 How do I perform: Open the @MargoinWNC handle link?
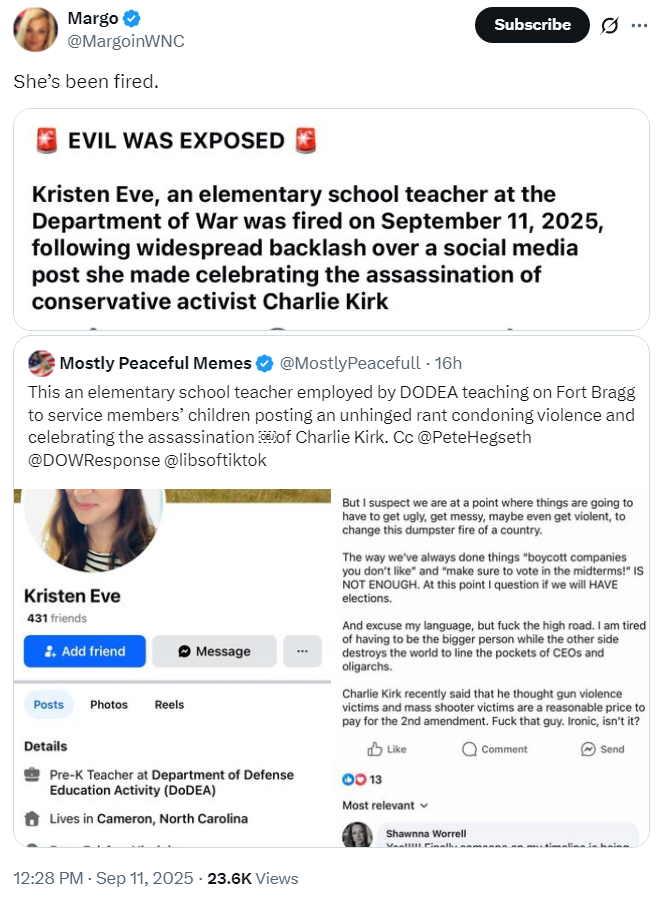point(126,41)
